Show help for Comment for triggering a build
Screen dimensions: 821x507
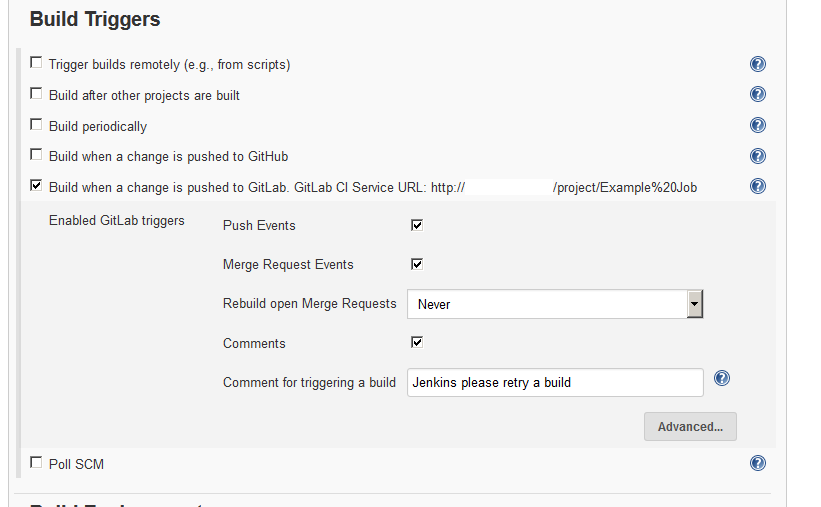(x=722, y=378)
